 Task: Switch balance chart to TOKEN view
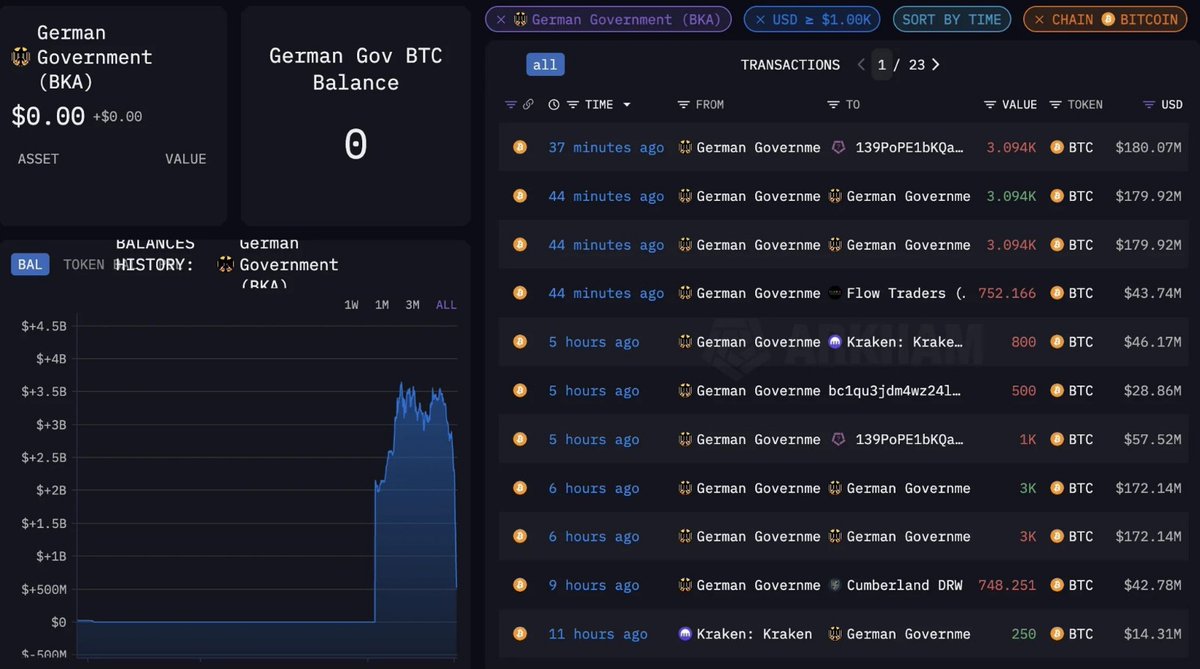tap(84, 264)
